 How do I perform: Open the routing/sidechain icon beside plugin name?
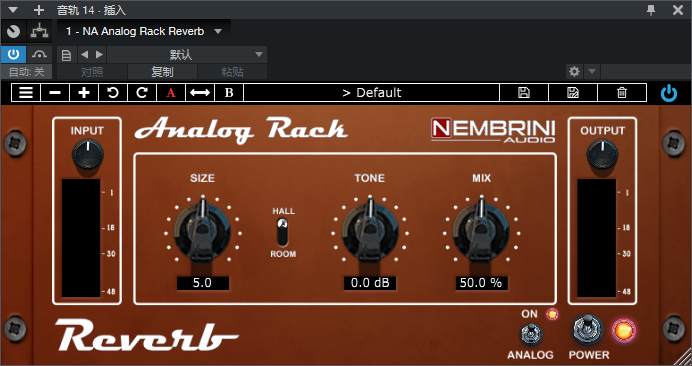point(39,31)
